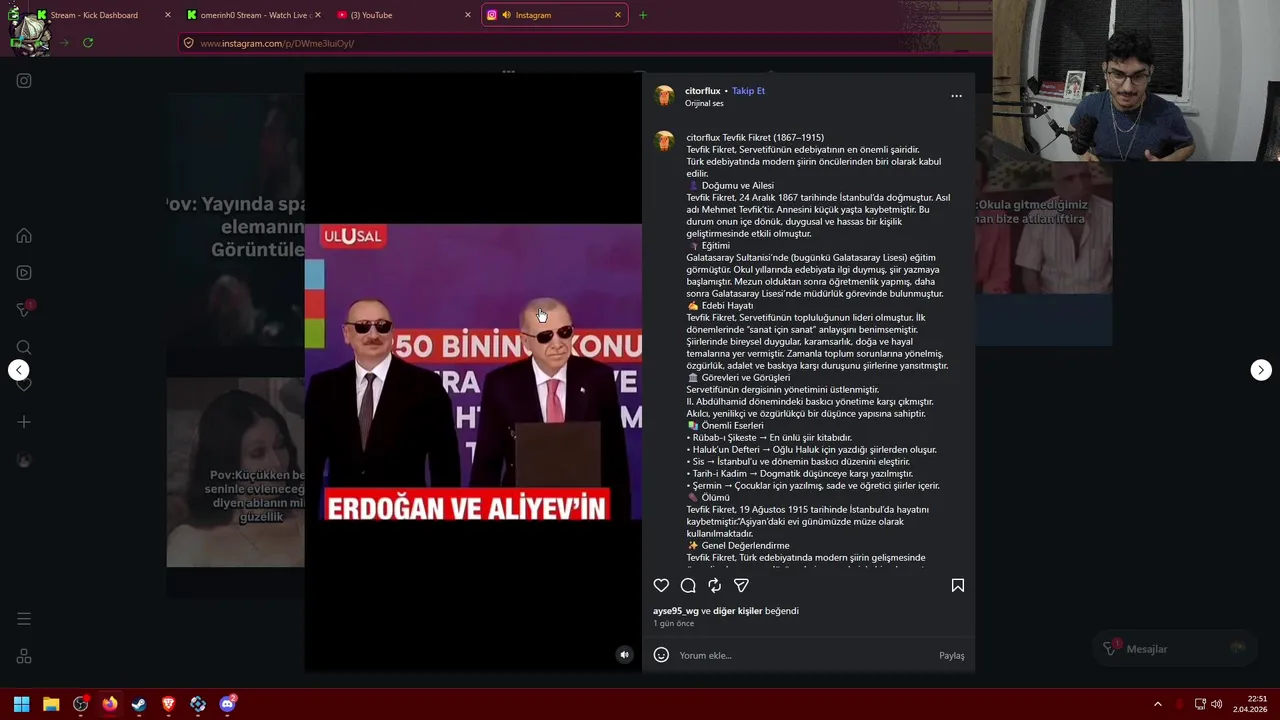Click browser forward arrow
The width and height of the screenshot is (1280, 720).
(64, 43)
